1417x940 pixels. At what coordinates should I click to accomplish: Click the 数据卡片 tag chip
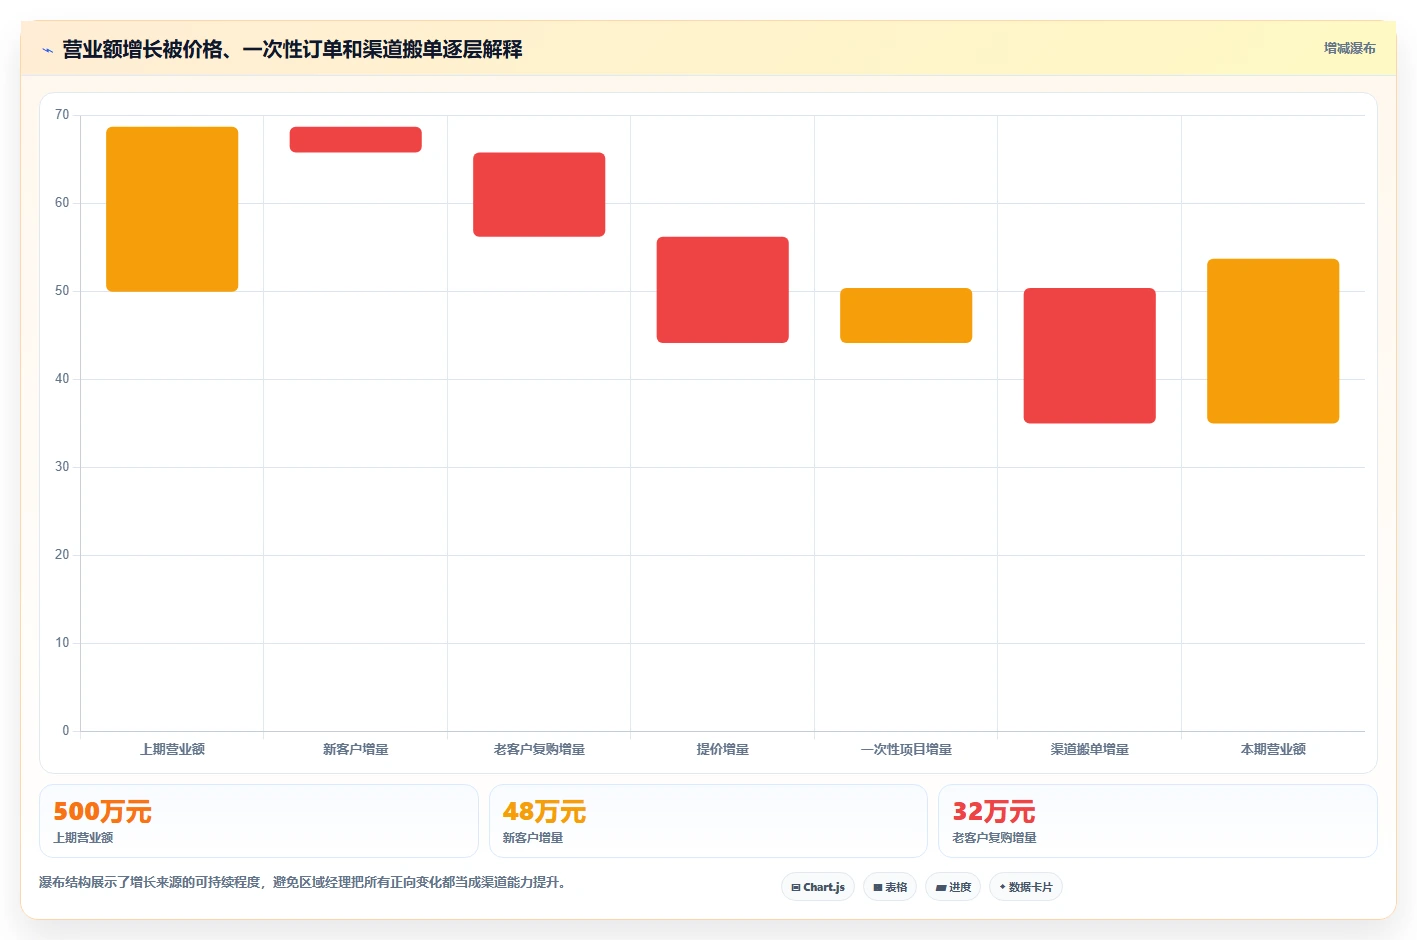click(1026, 887)
